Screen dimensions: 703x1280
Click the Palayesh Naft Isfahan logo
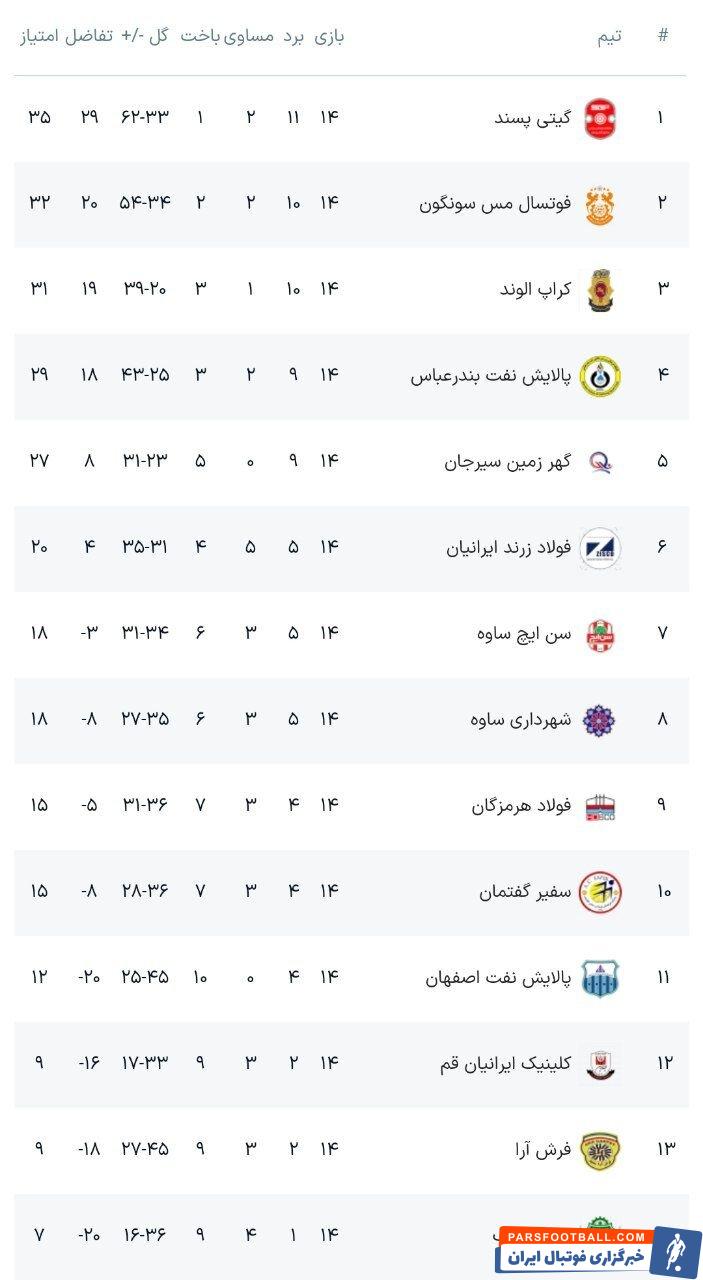(599, 978)
